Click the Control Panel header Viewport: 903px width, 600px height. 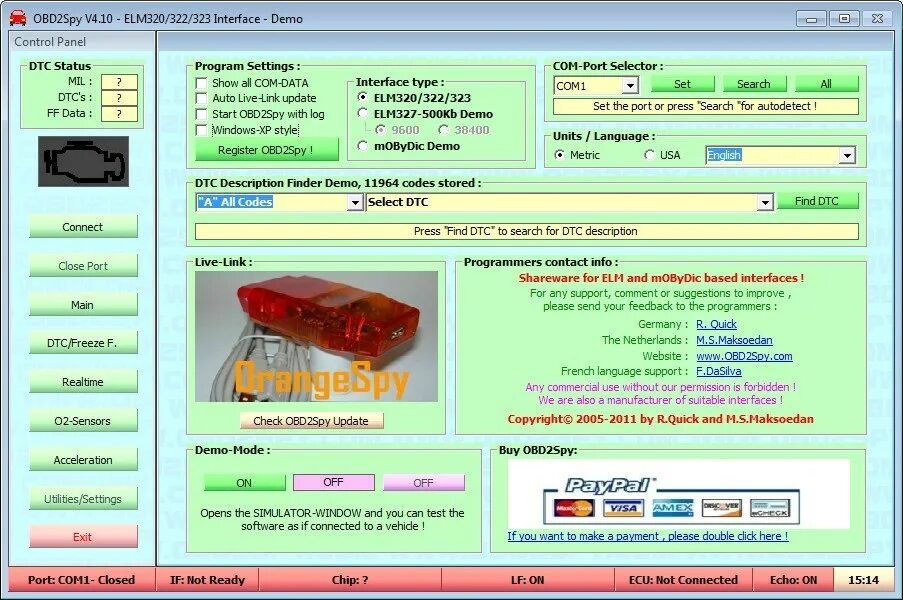pyautogui.click(x=82, y=41)
